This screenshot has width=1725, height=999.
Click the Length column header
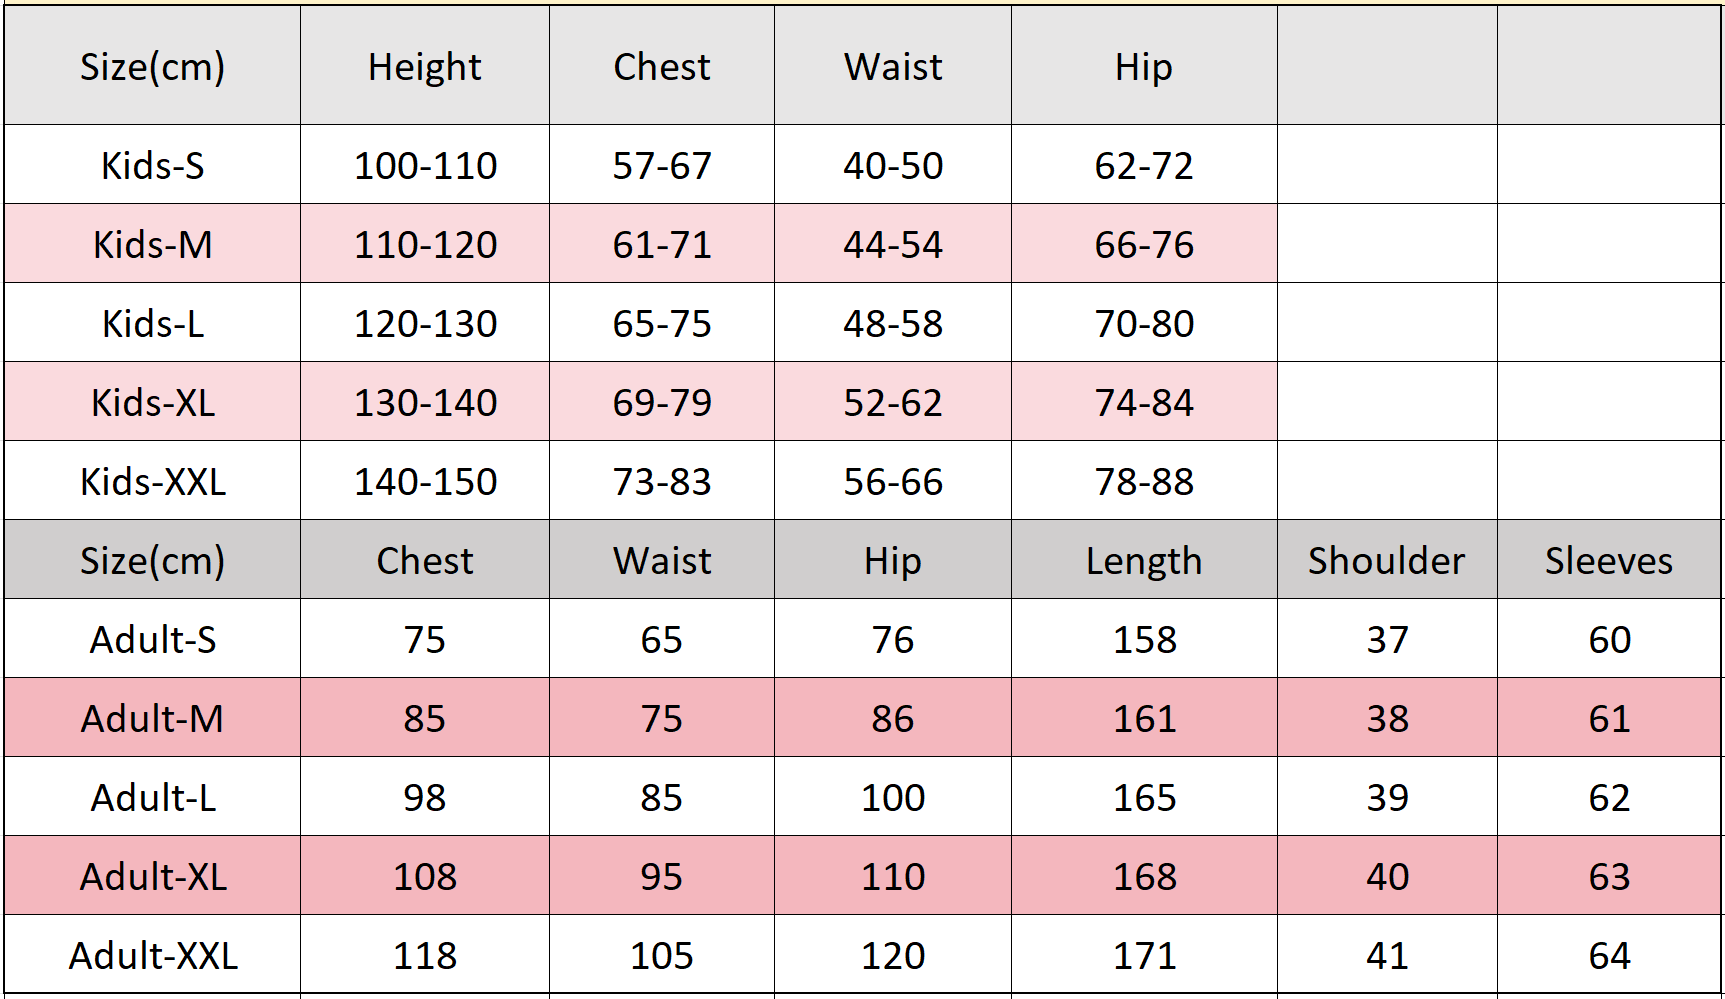pyautogui.click(x=1144, y=560)
